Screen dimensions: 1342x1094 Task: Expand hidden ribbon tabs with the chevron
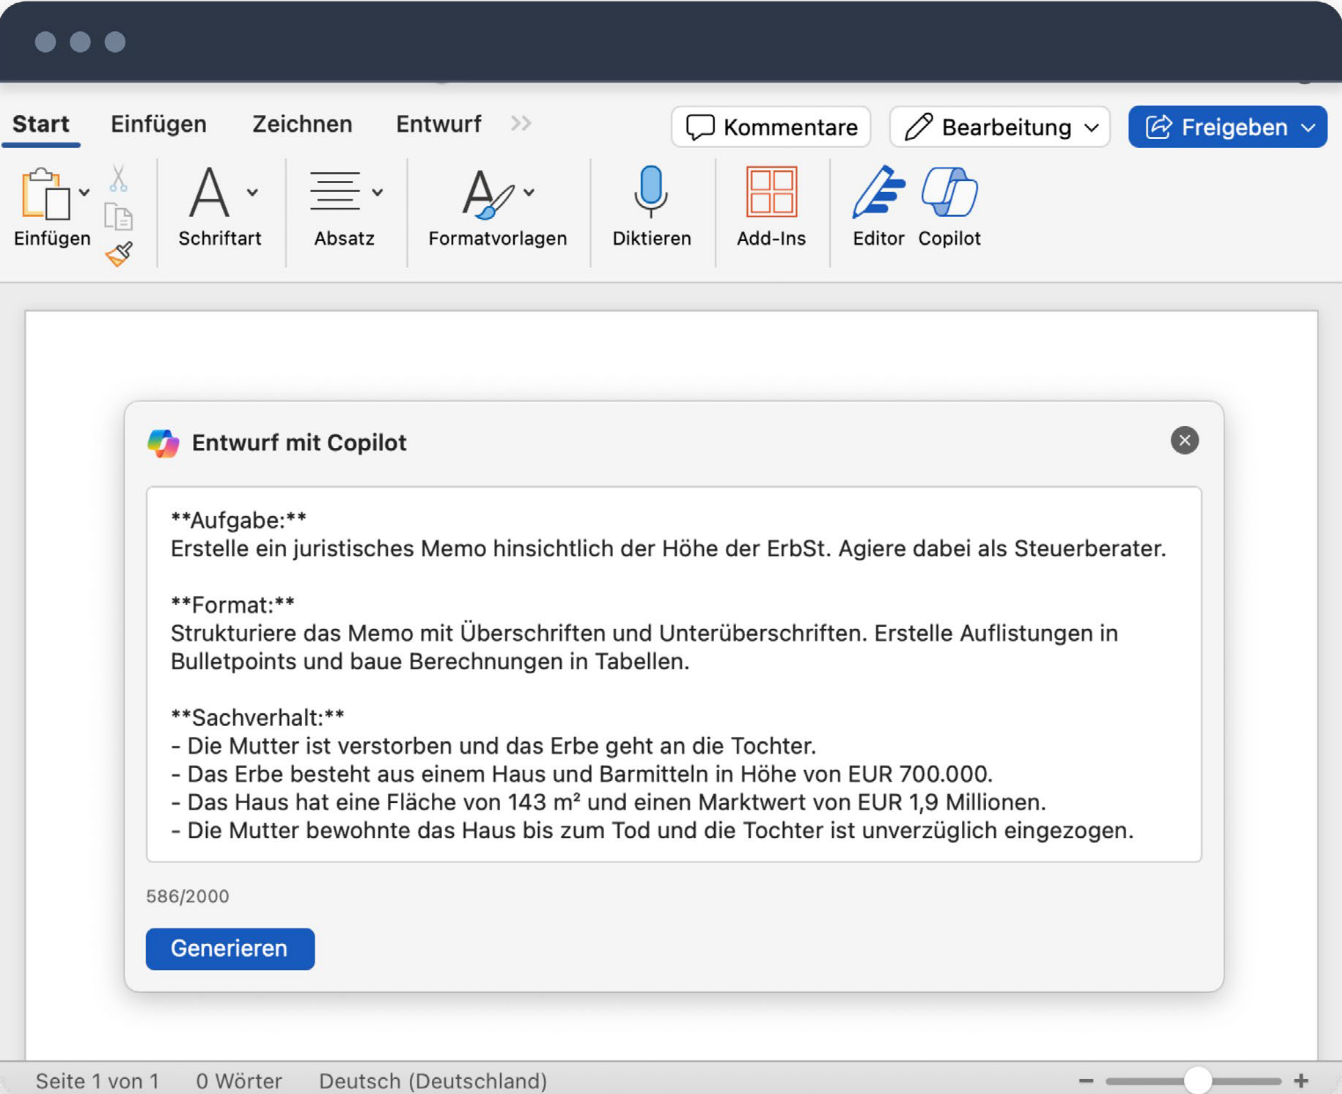tap(519, 123)
